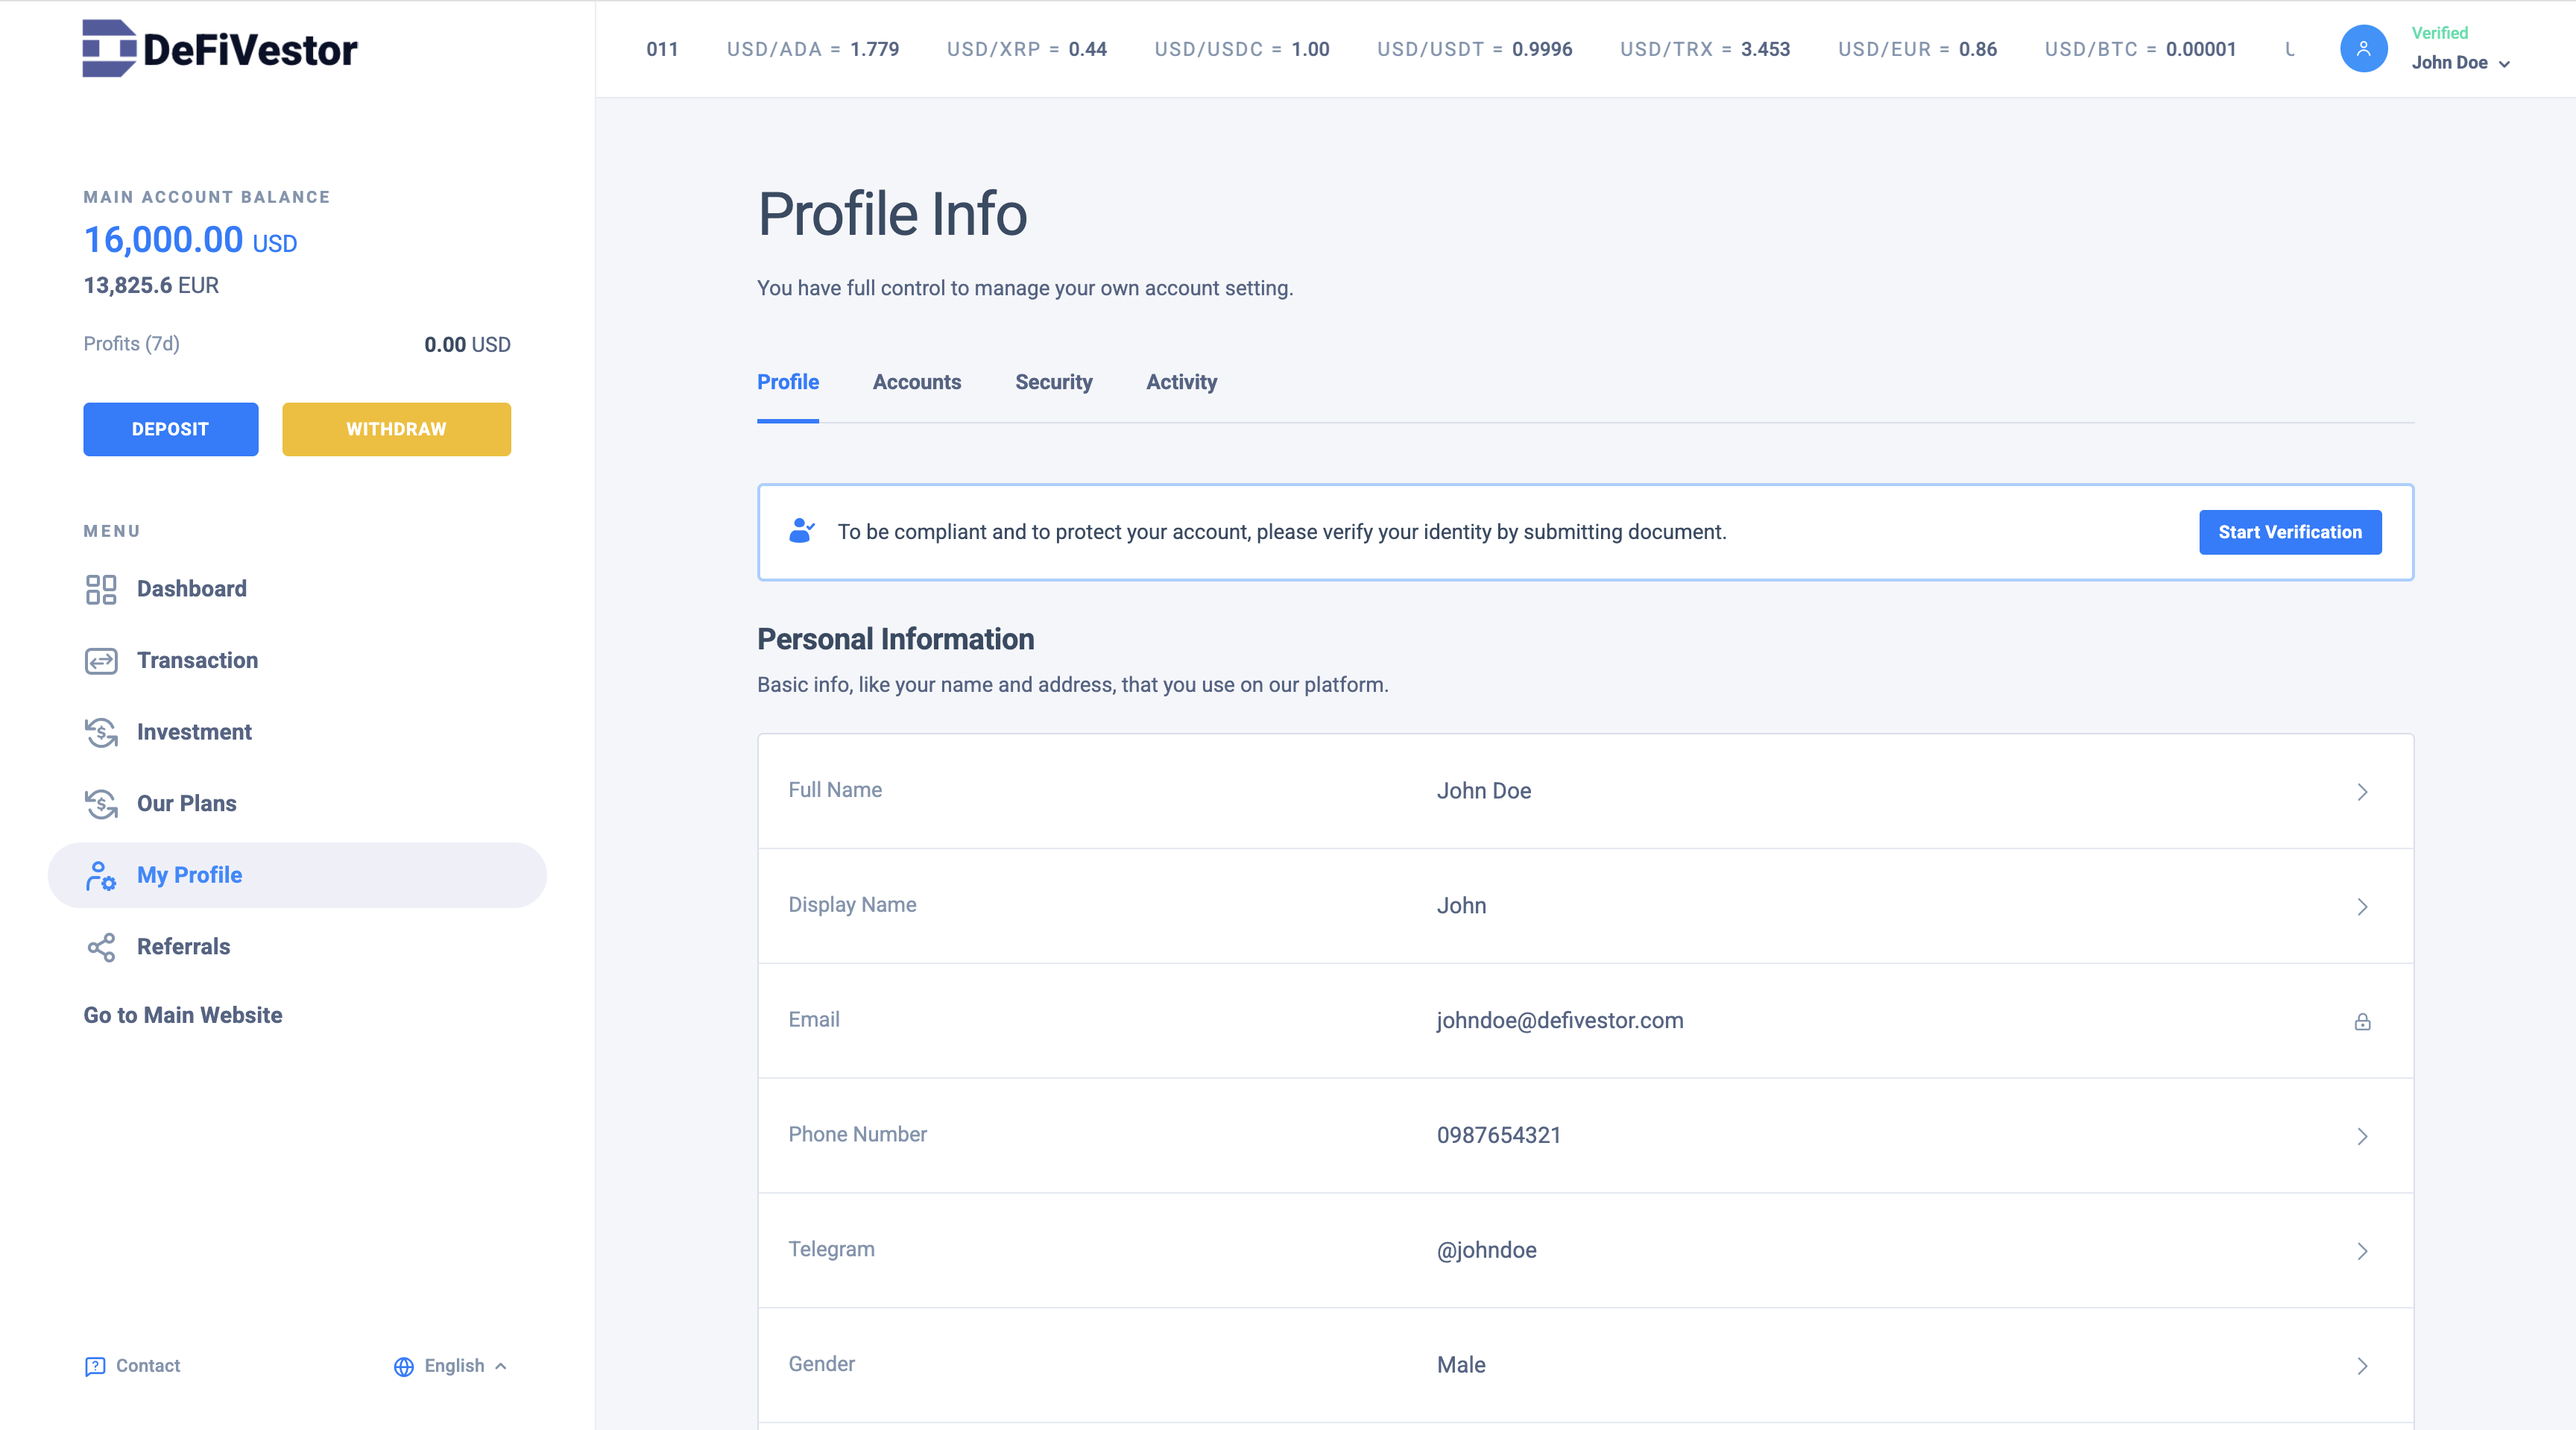Switch to the Security tab
Viewport: 2576px width, 1430px height.
[1053, 382]
